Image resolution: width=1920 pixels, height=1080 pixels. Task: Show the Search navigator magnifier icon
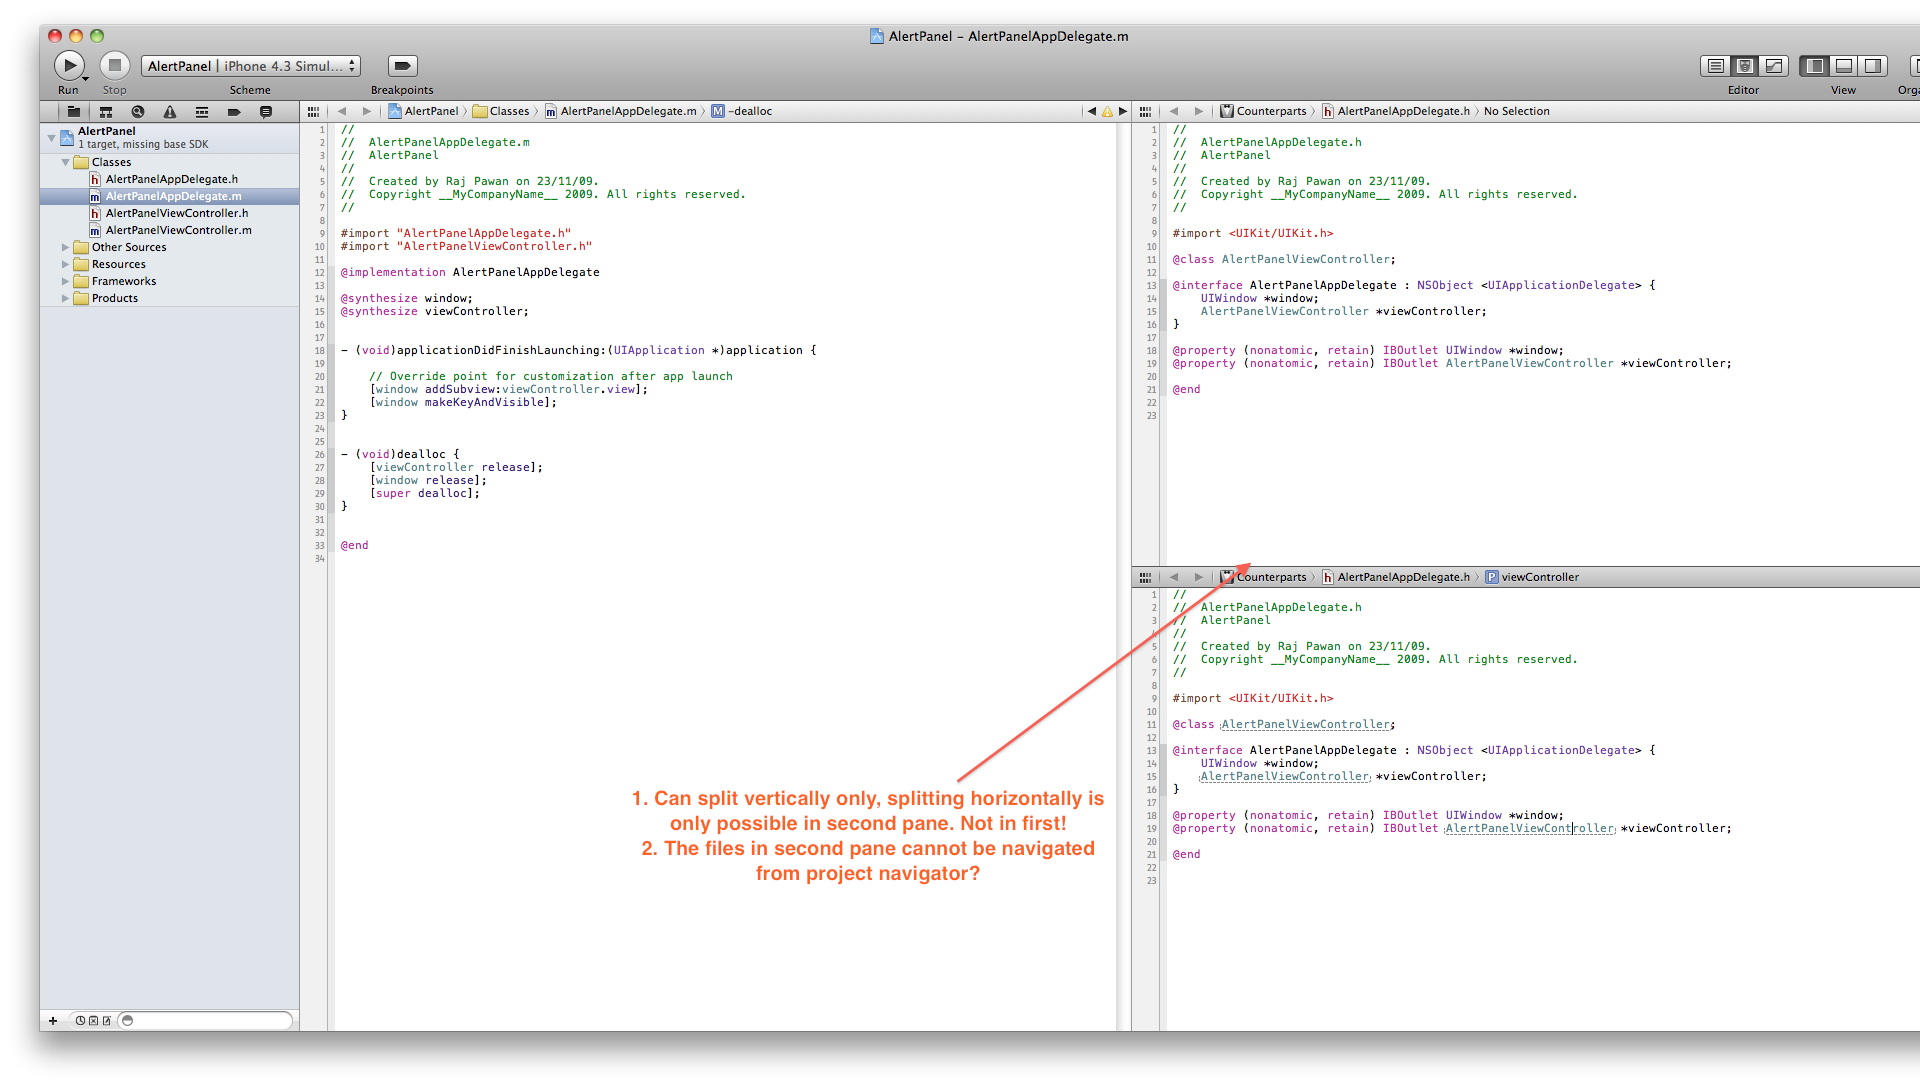138,112
